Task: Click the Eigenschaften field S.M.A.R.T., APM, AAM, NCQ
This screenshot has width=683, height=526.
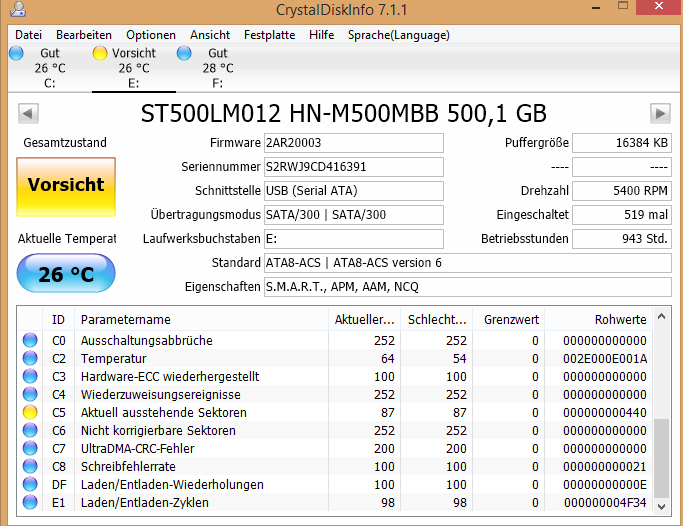Action: [468, 287]
